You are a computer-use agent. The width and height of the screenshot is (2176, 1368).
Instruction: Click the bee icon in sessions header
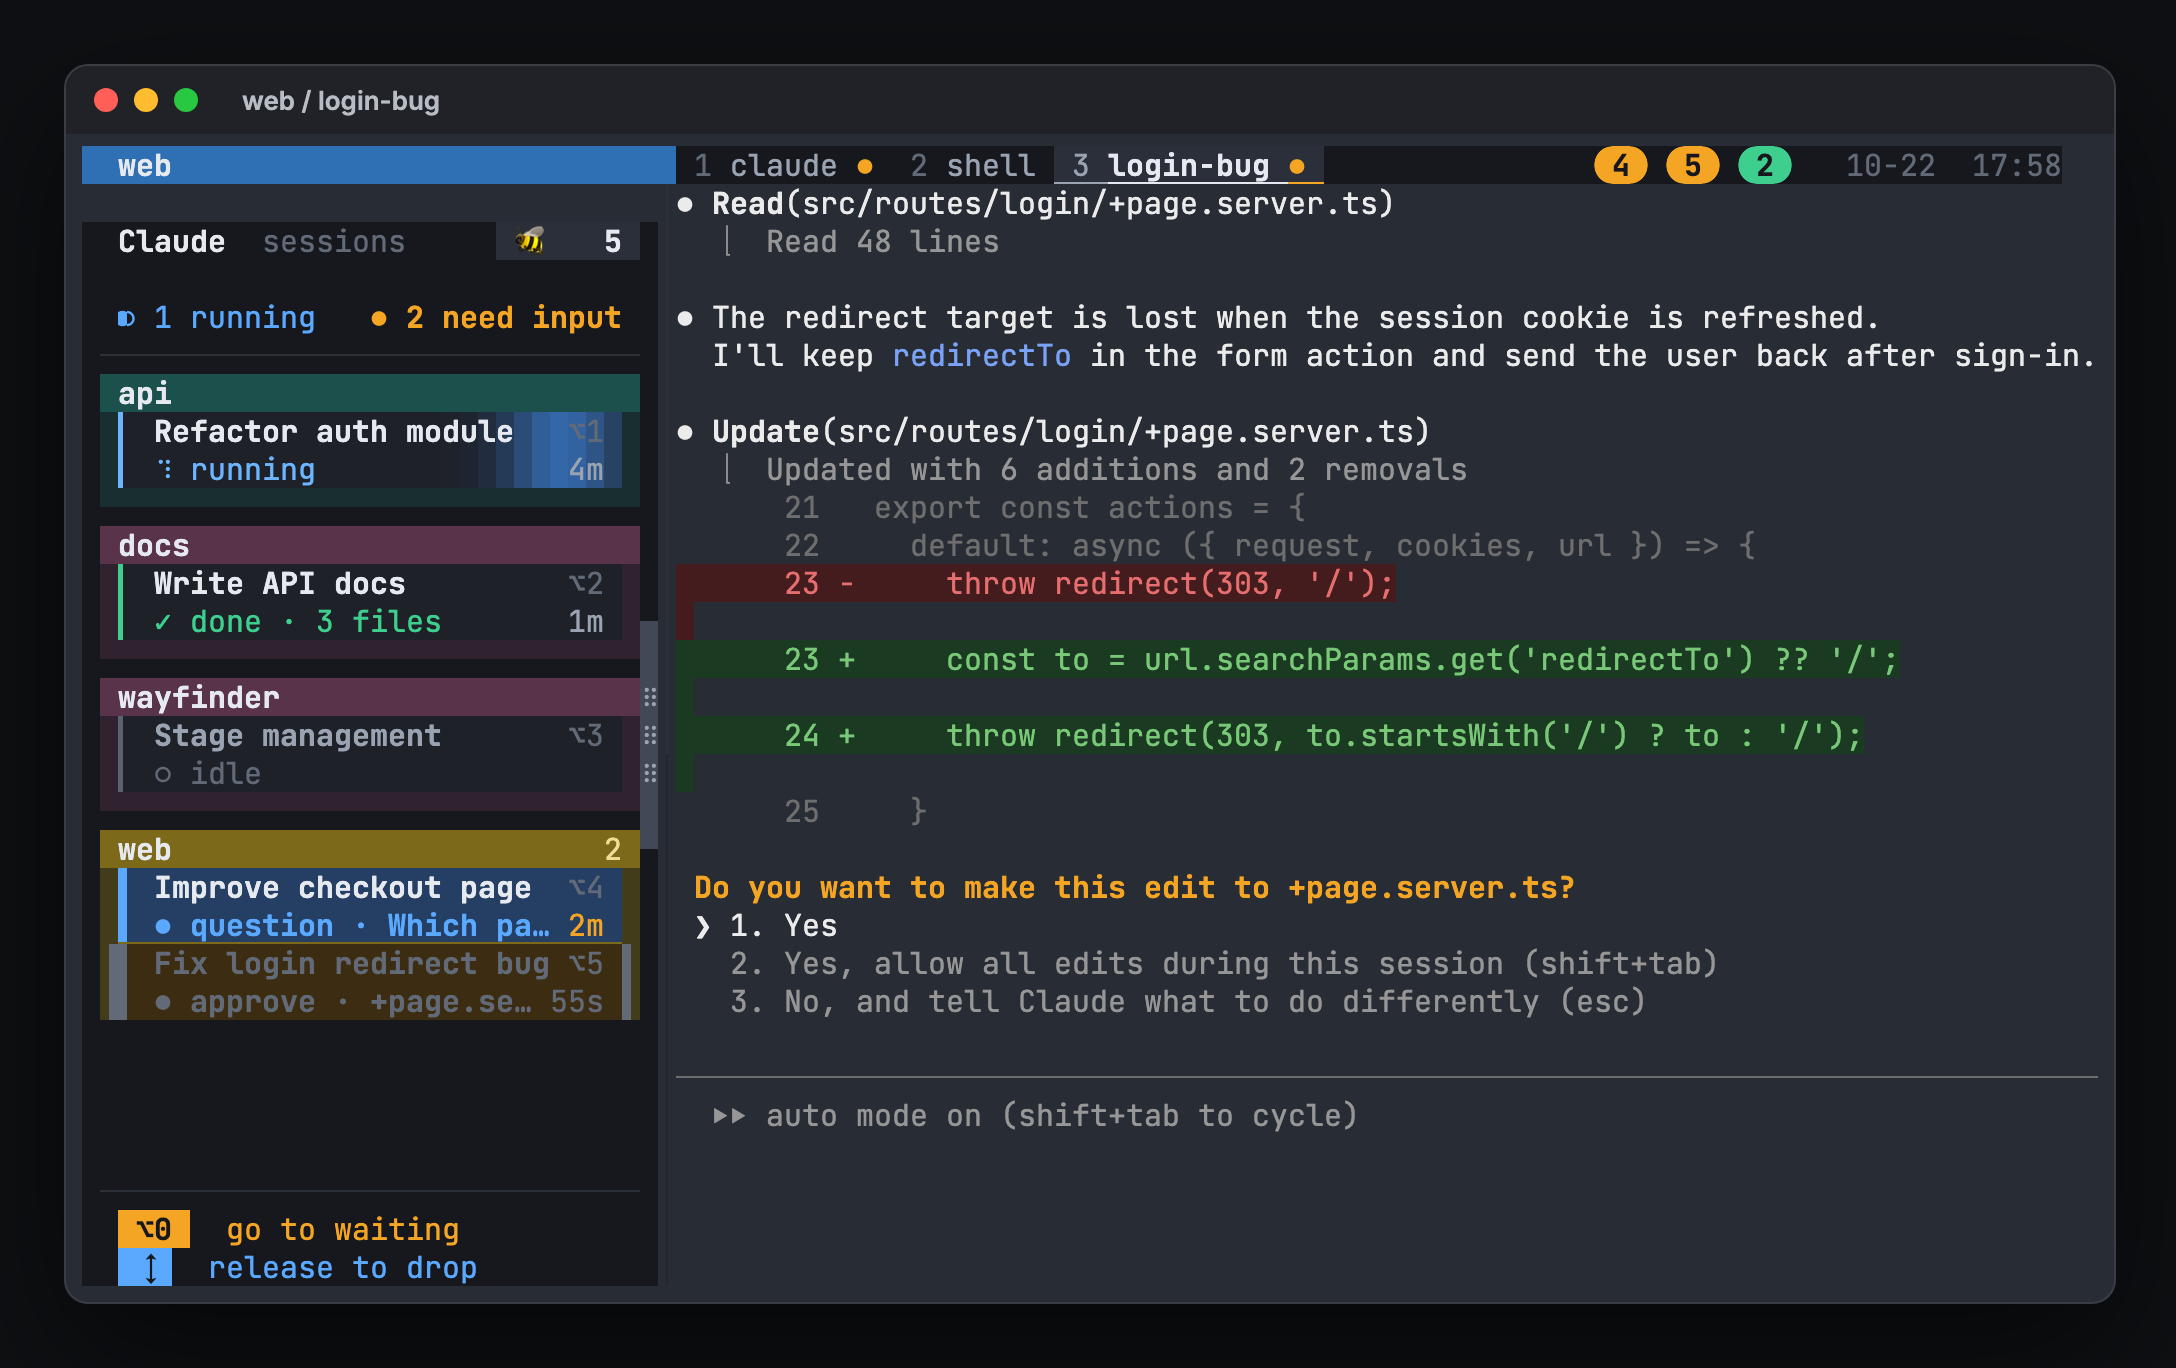click(530, 241)
